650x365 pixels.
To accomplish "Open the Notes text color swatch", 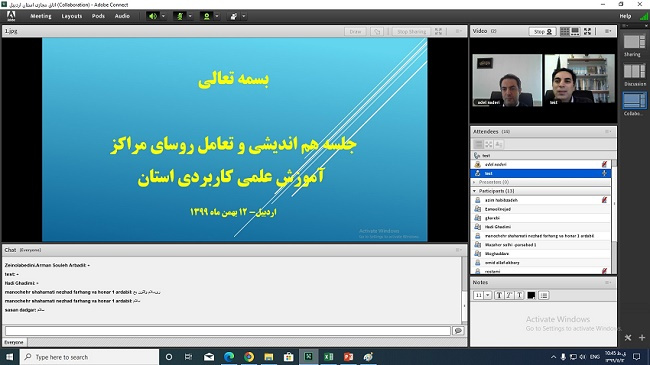I will [531, 295].
